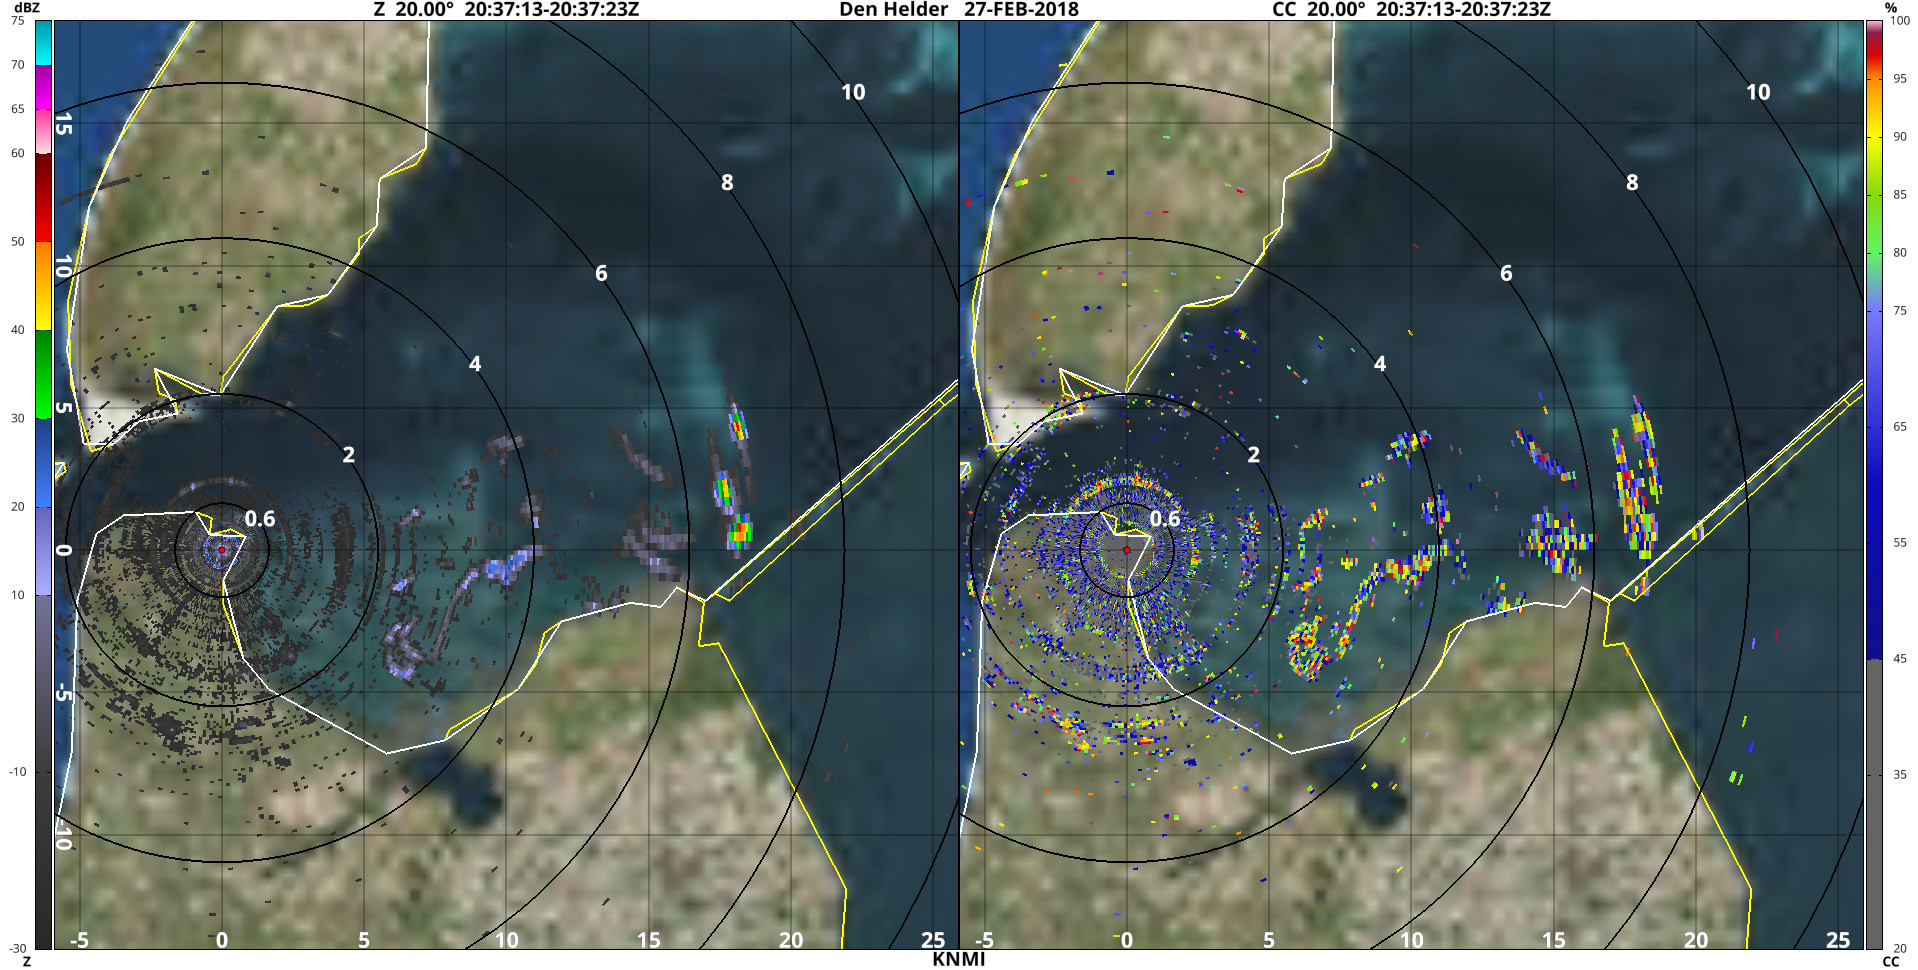
Task: Click the 95 tick on the percent scale
Action: 1900,79
